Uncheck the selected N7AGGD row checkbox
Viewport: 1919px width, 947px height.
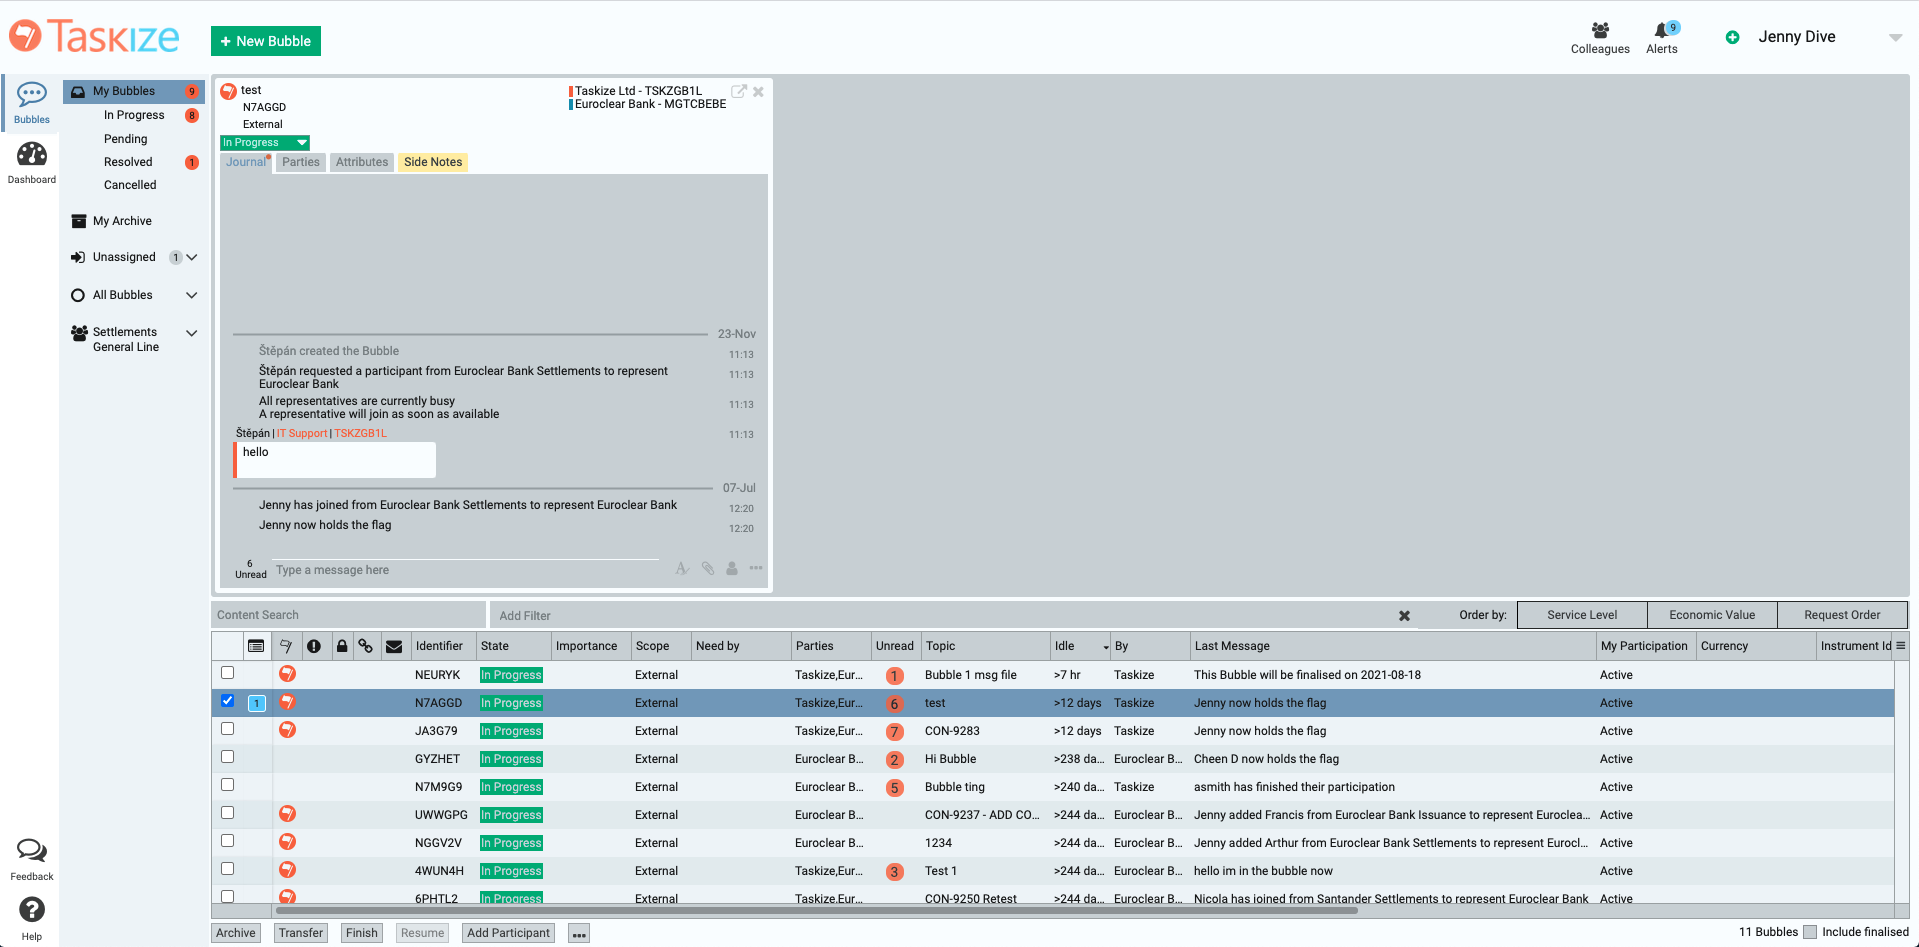[228, 701]
